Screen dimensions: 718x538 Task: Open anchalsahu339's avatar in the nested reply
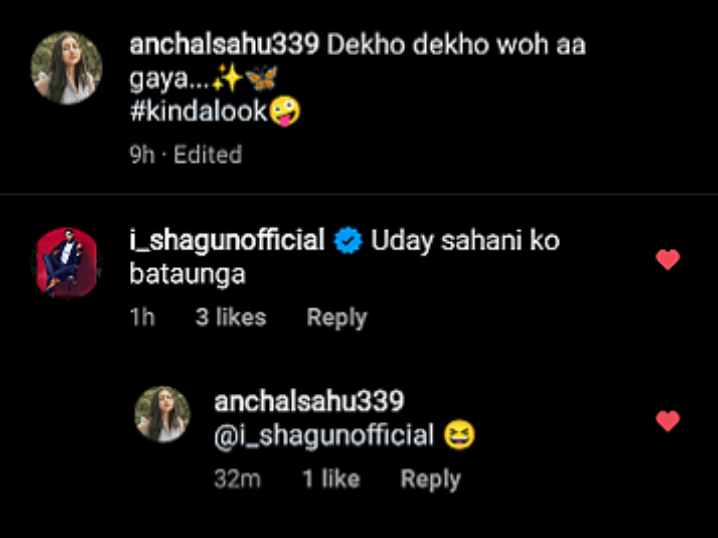(162, 414)
